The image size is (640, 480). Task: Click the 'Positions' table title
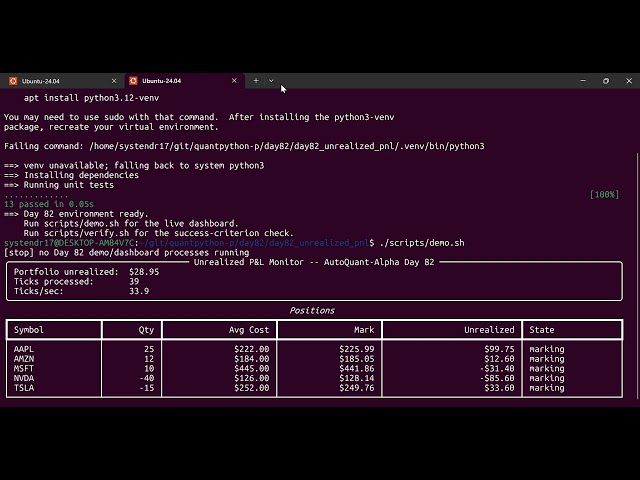(x=312, y=311)
